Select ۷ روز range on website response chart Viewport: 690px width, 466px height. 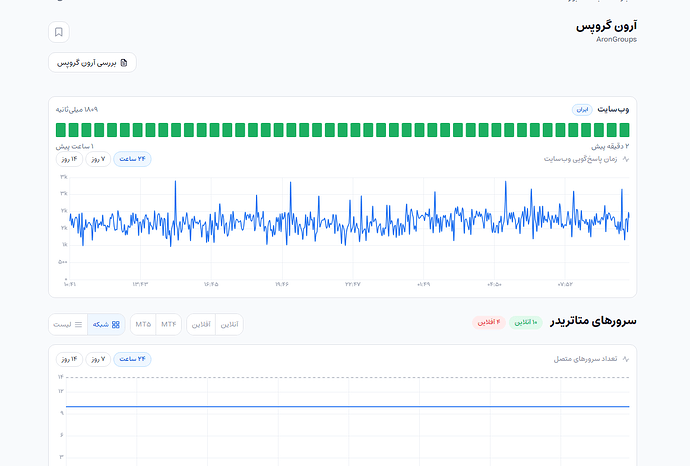98,159
